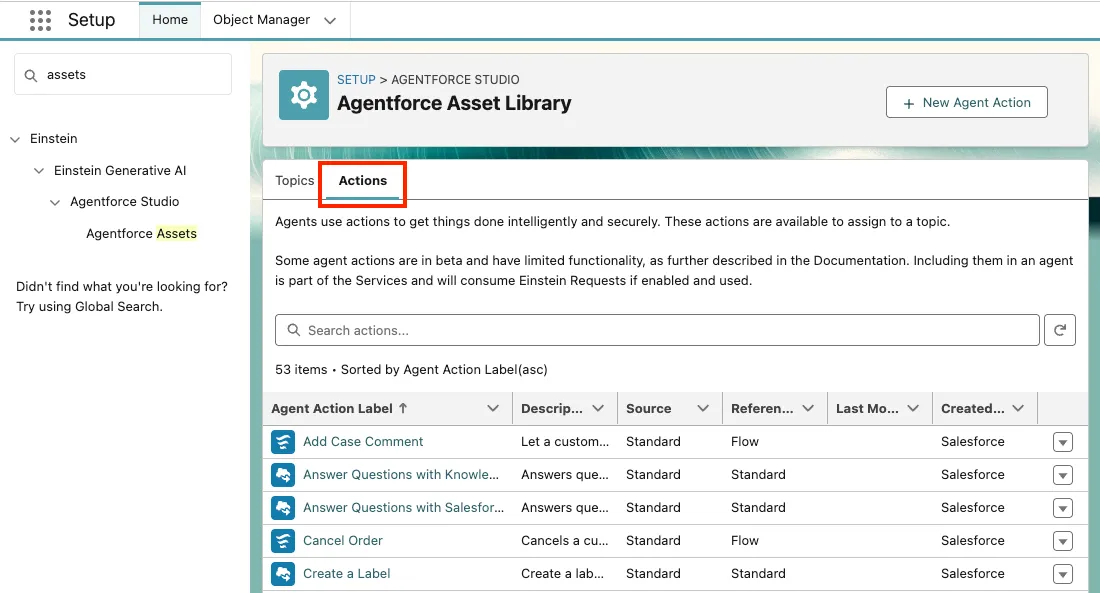Collapse the Agentforce Studio node

(x=55, y=203)
